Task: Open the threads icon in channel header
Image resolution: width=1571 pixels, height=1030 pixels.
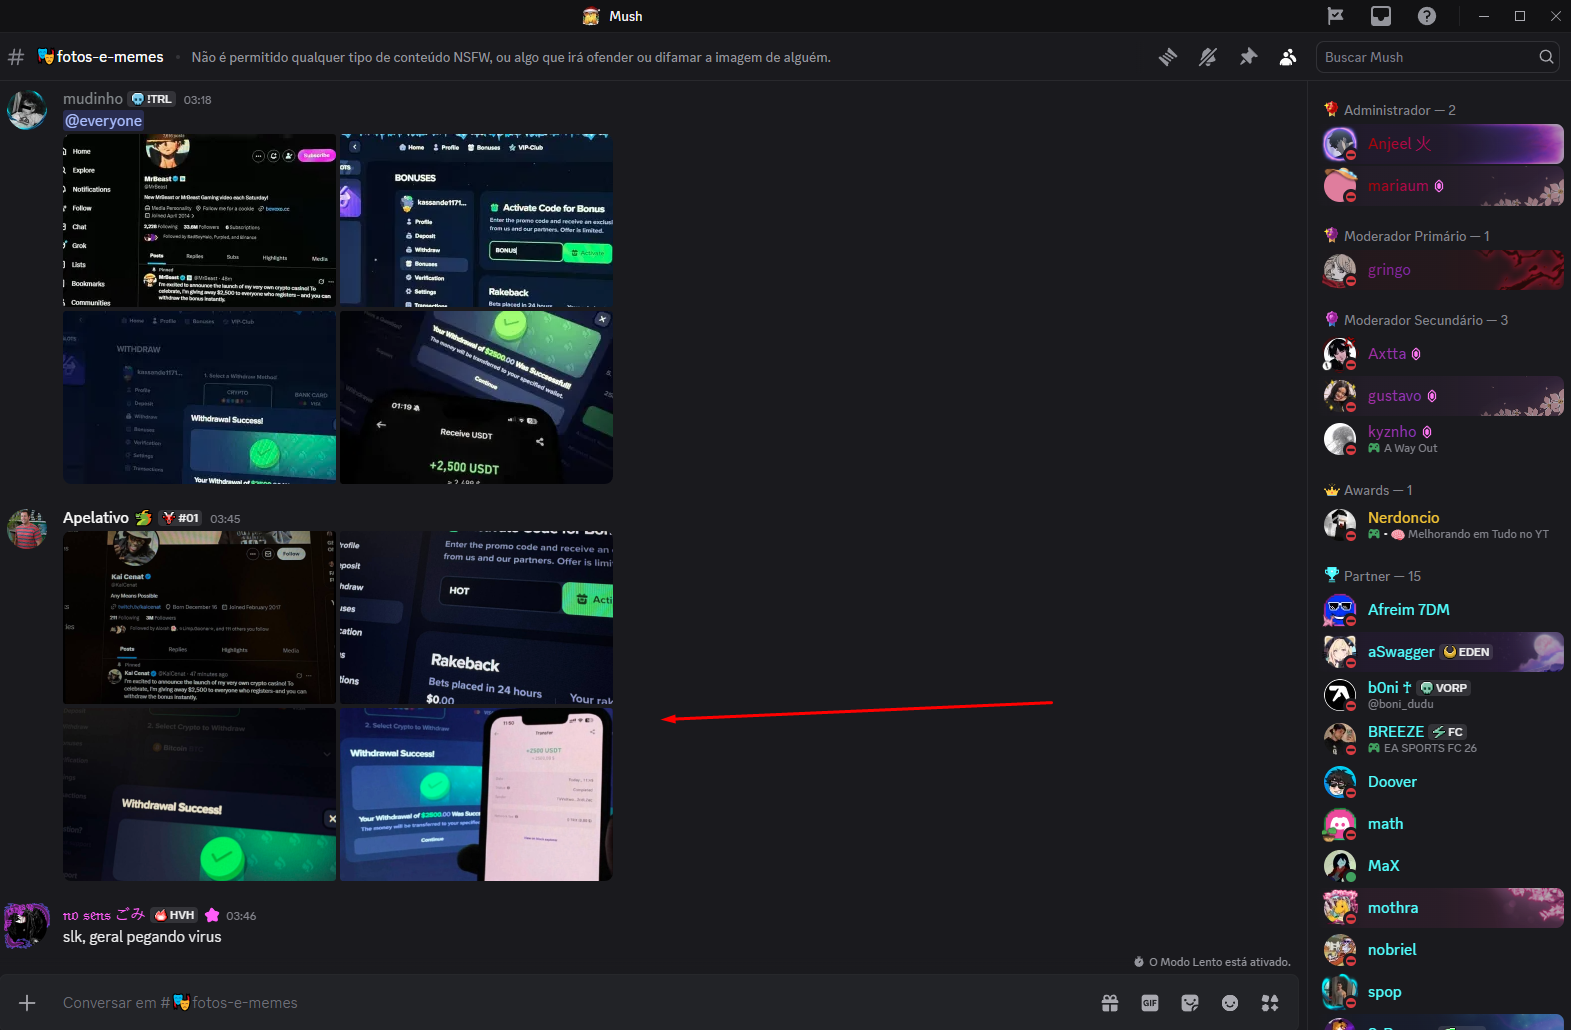Action: coord(1168,57)
